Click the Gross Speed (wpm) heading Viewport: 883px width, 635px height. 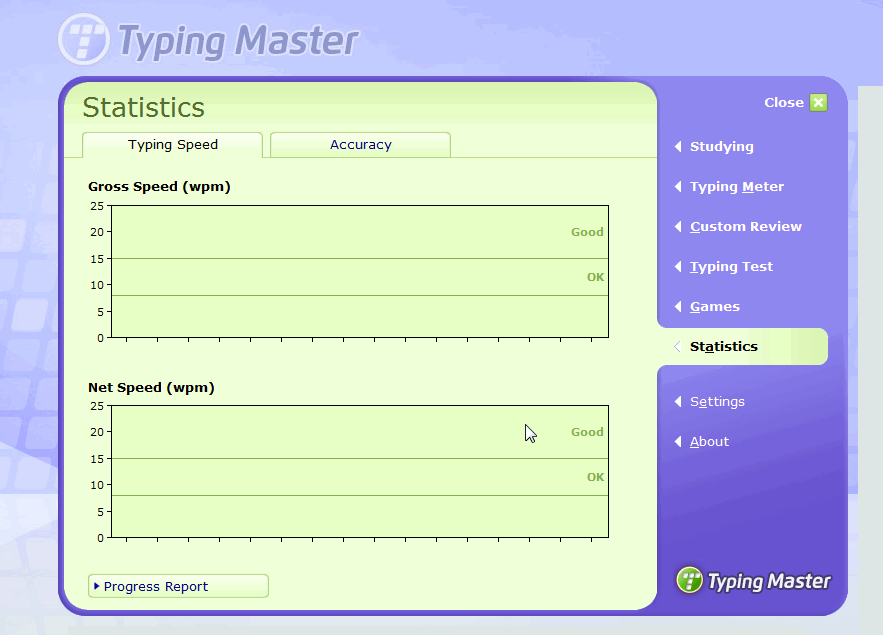159,187
